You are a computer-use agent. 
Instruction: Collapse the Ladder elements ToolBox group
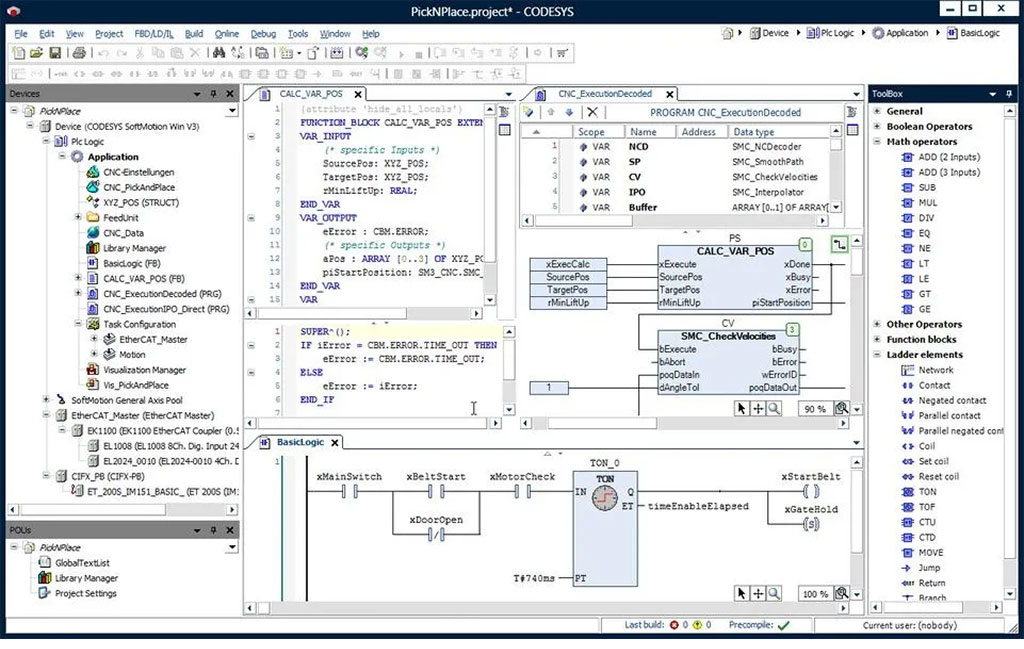click(877, 355)
